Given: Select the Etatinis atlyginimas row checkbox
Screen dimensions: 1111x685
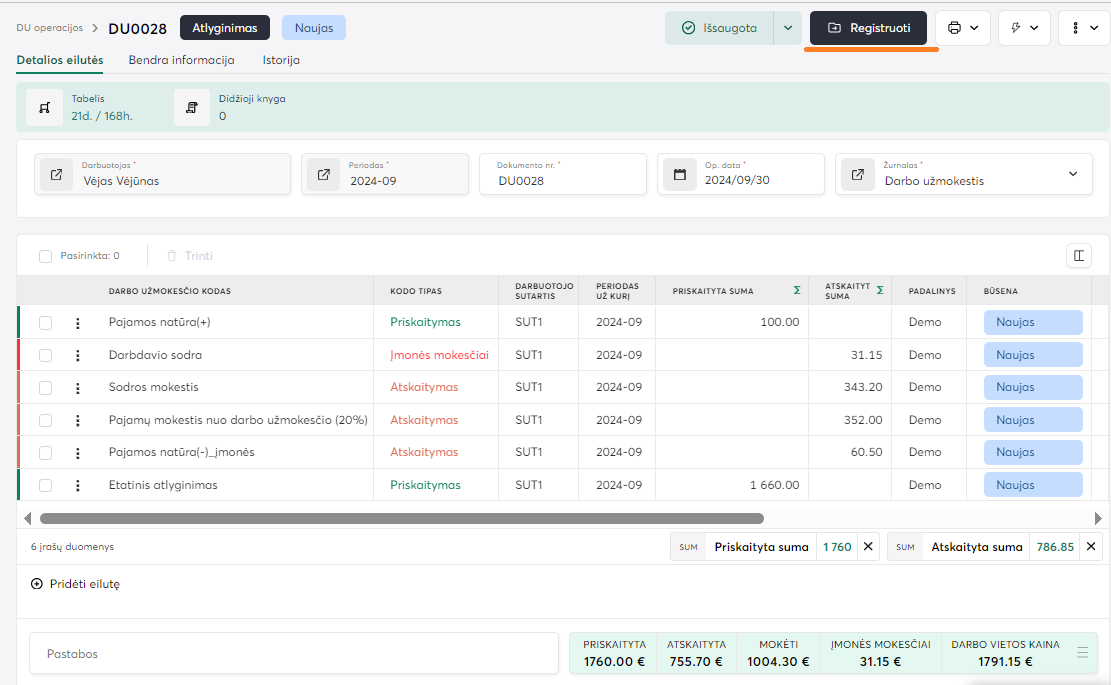Looking at the screenshot, I should point(45,485).
